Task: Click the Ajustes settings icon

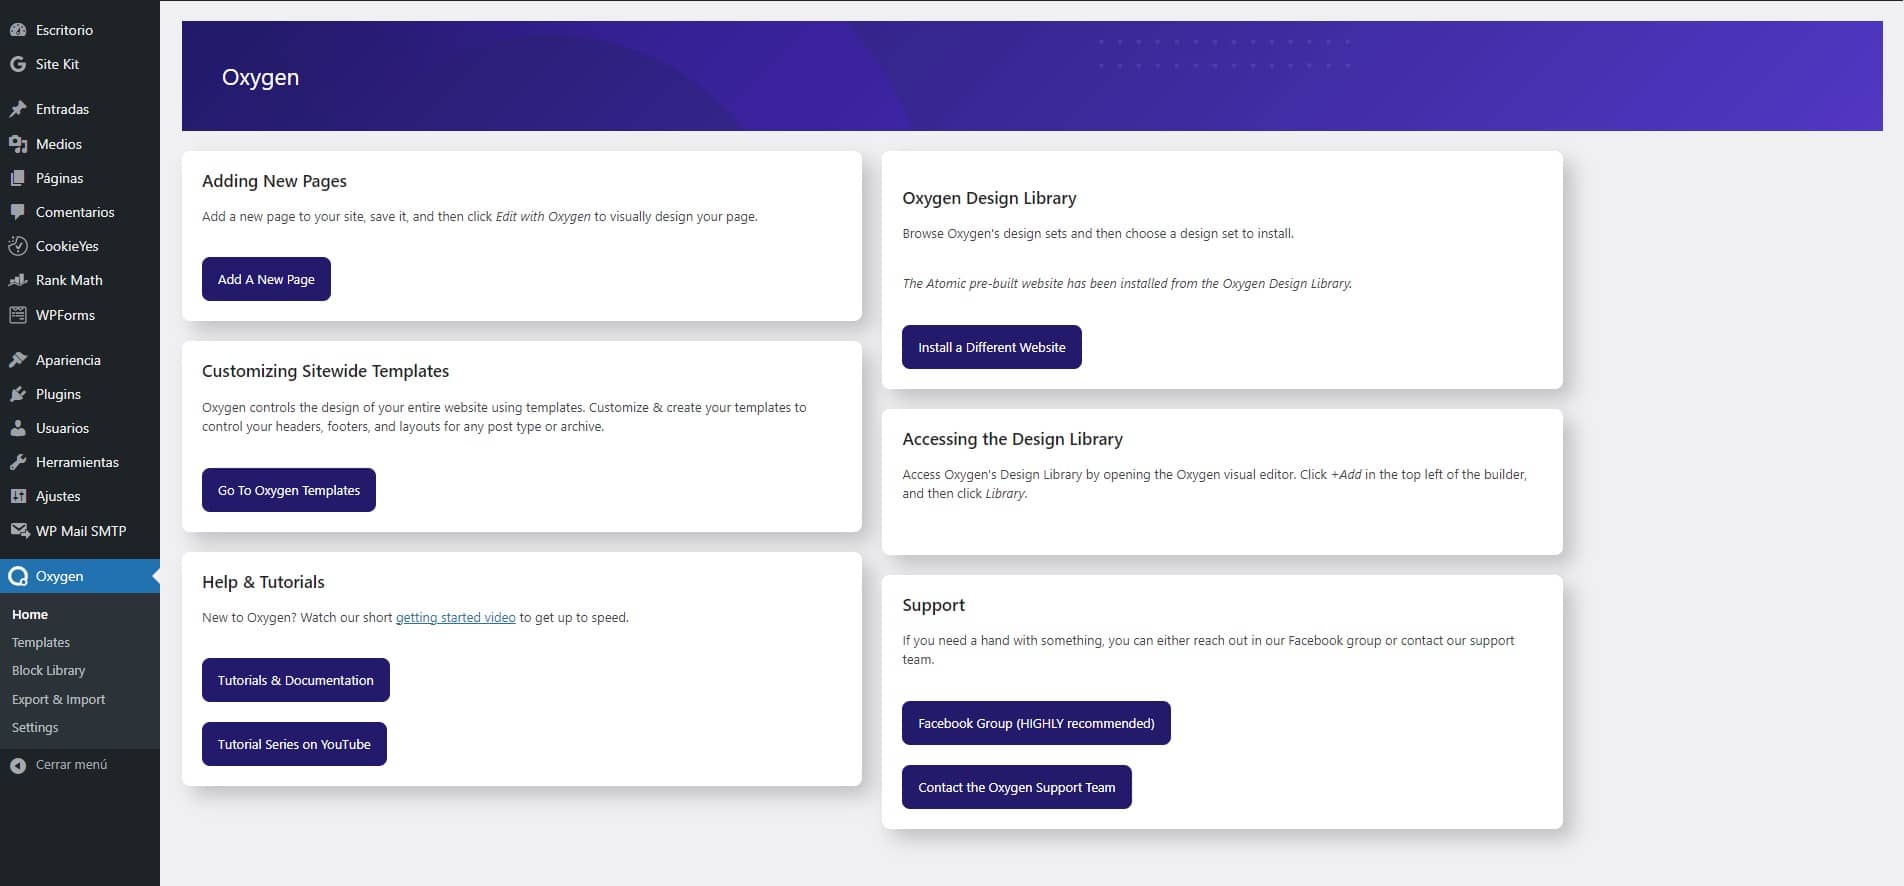Action: pyautogui.click(x=18, y=496)
